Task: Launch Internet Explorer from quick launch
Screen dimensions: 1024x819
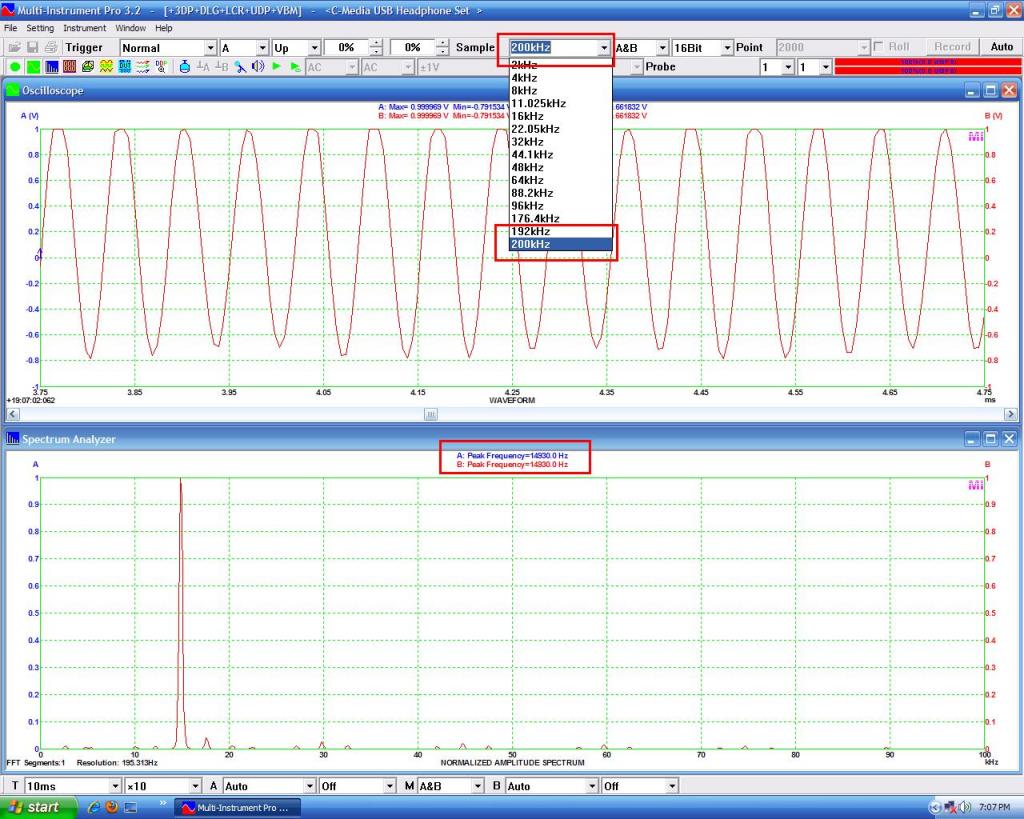Action: (93, 808)
